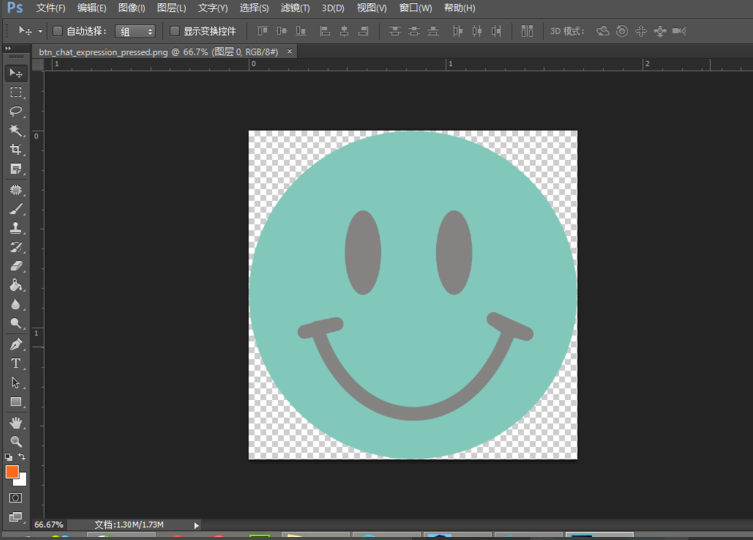Viewport: 753px width, 540px height.
Task: Select the Clone Stamp tool
Action: coord(16,228)
